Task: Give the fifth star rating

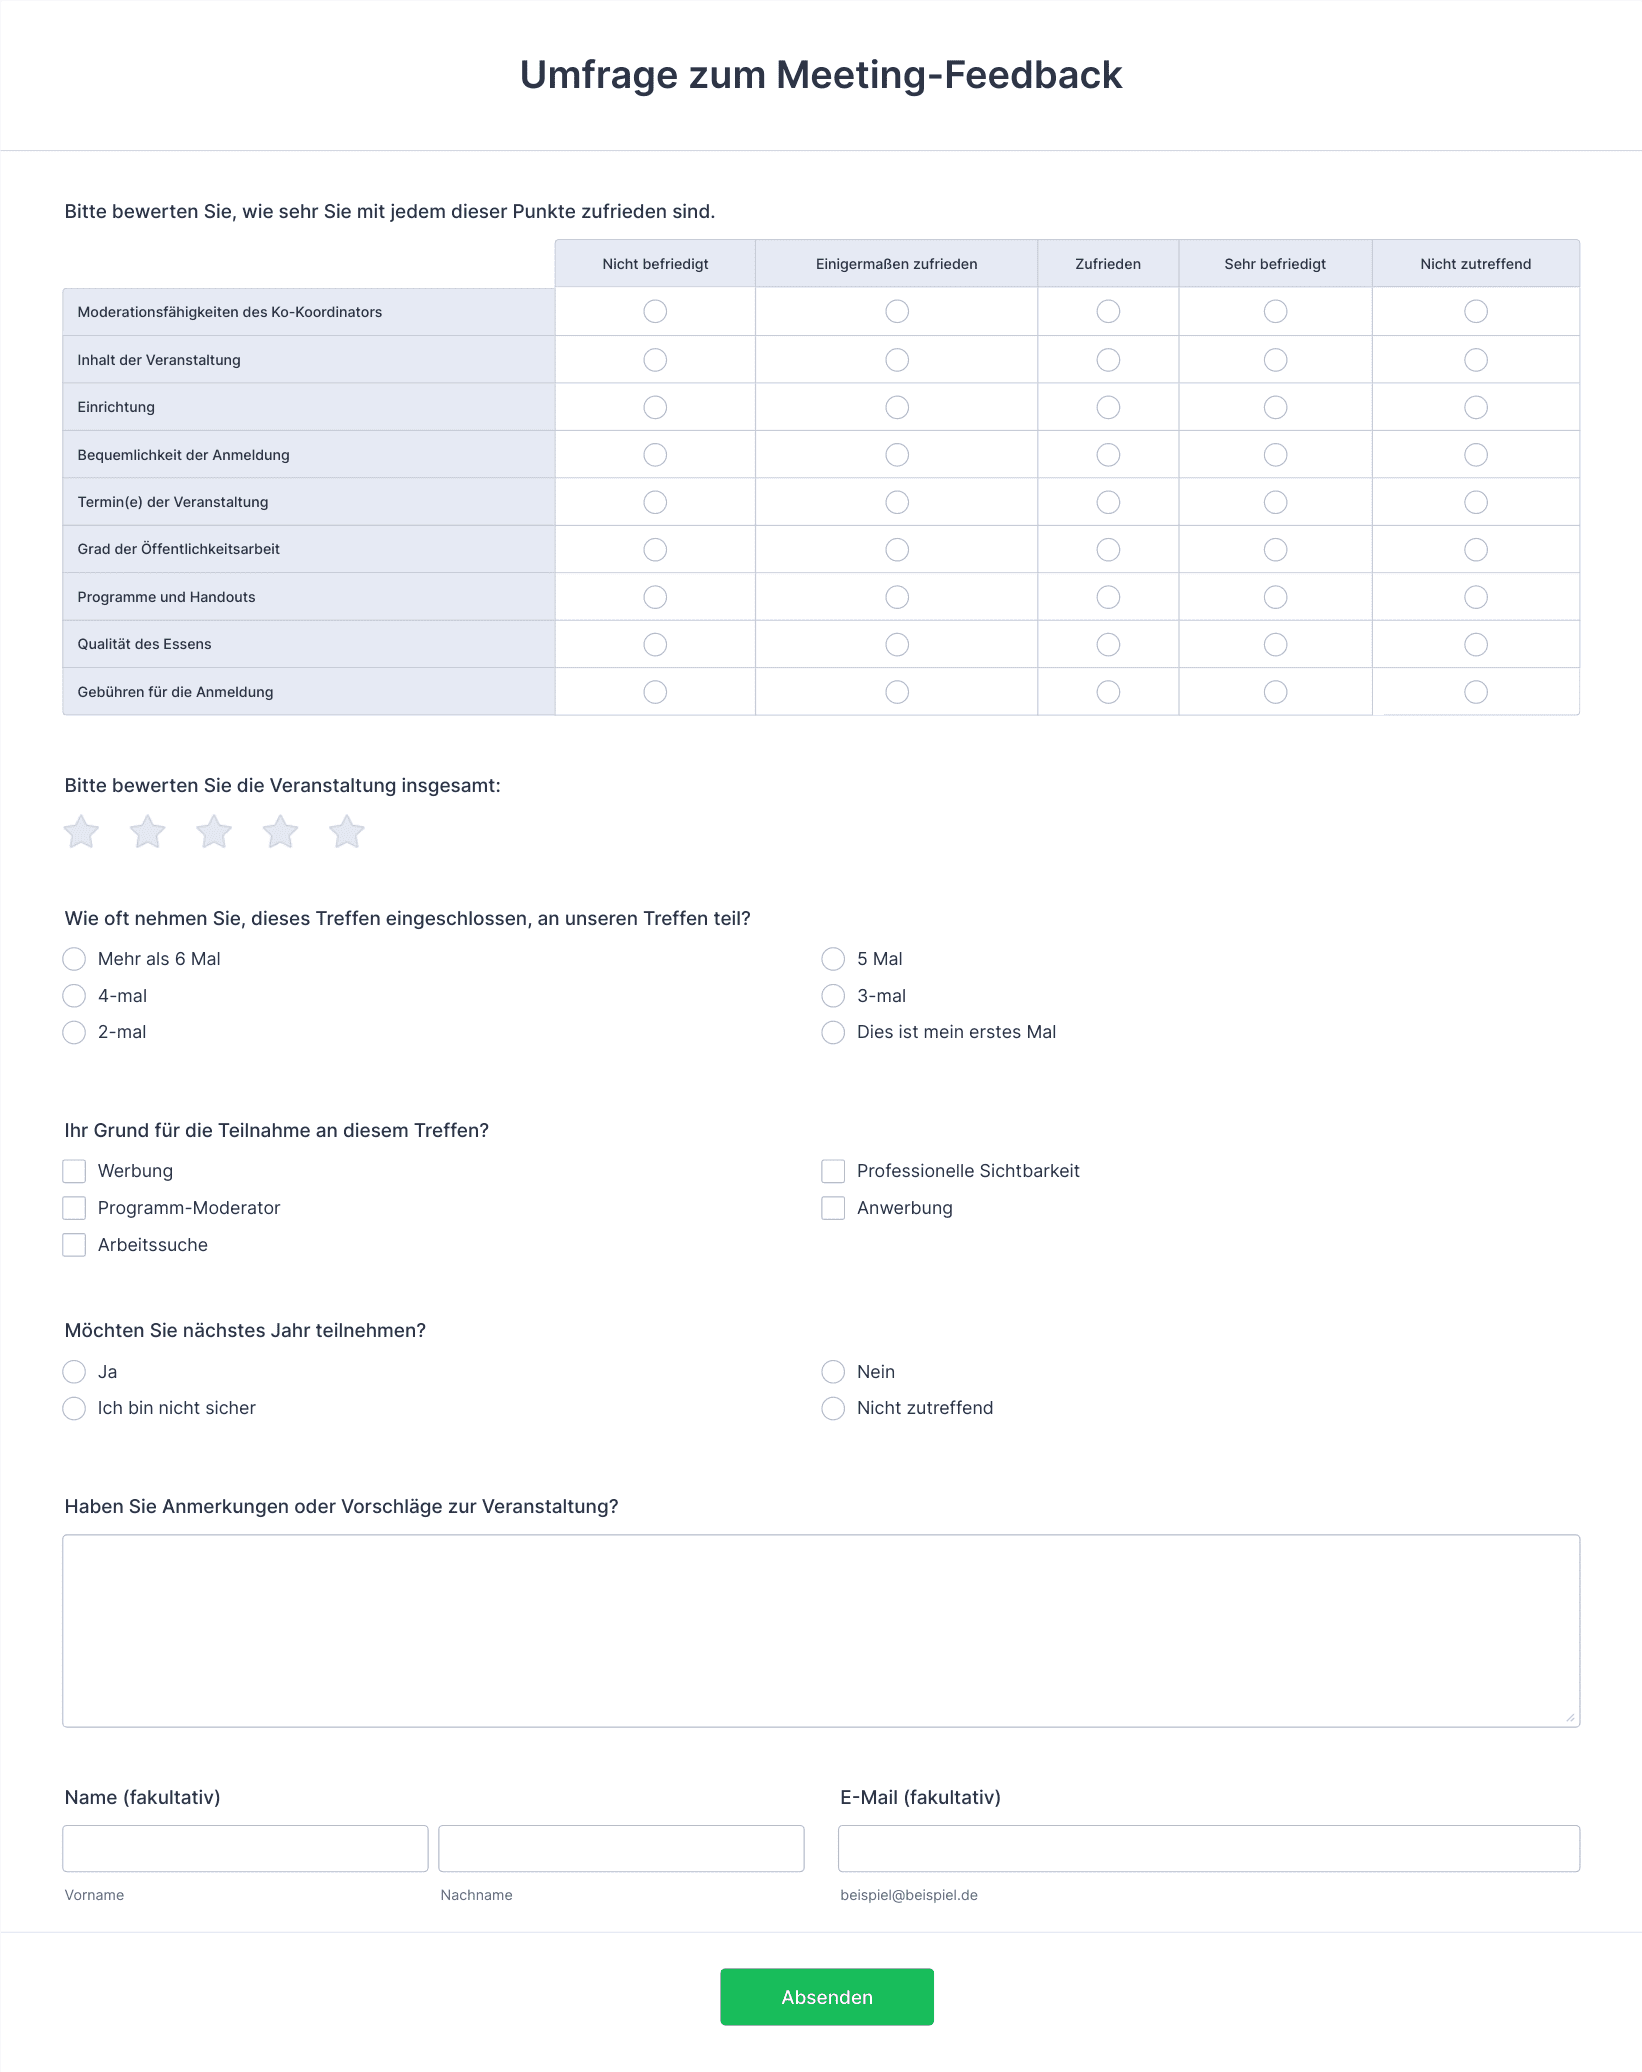Action: click(x=347, y=831)
